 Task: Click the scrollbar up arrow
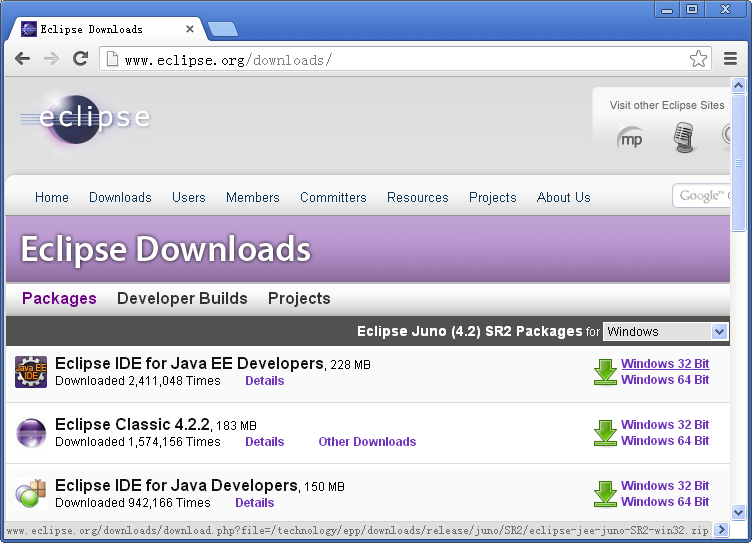pos(739,86)
